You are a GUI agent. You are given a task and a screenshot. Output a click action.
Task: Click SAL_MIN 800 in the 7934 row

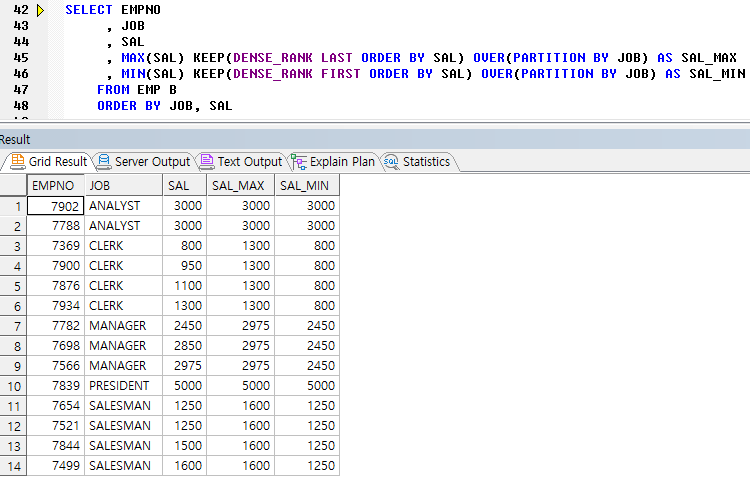click(308, 306)
